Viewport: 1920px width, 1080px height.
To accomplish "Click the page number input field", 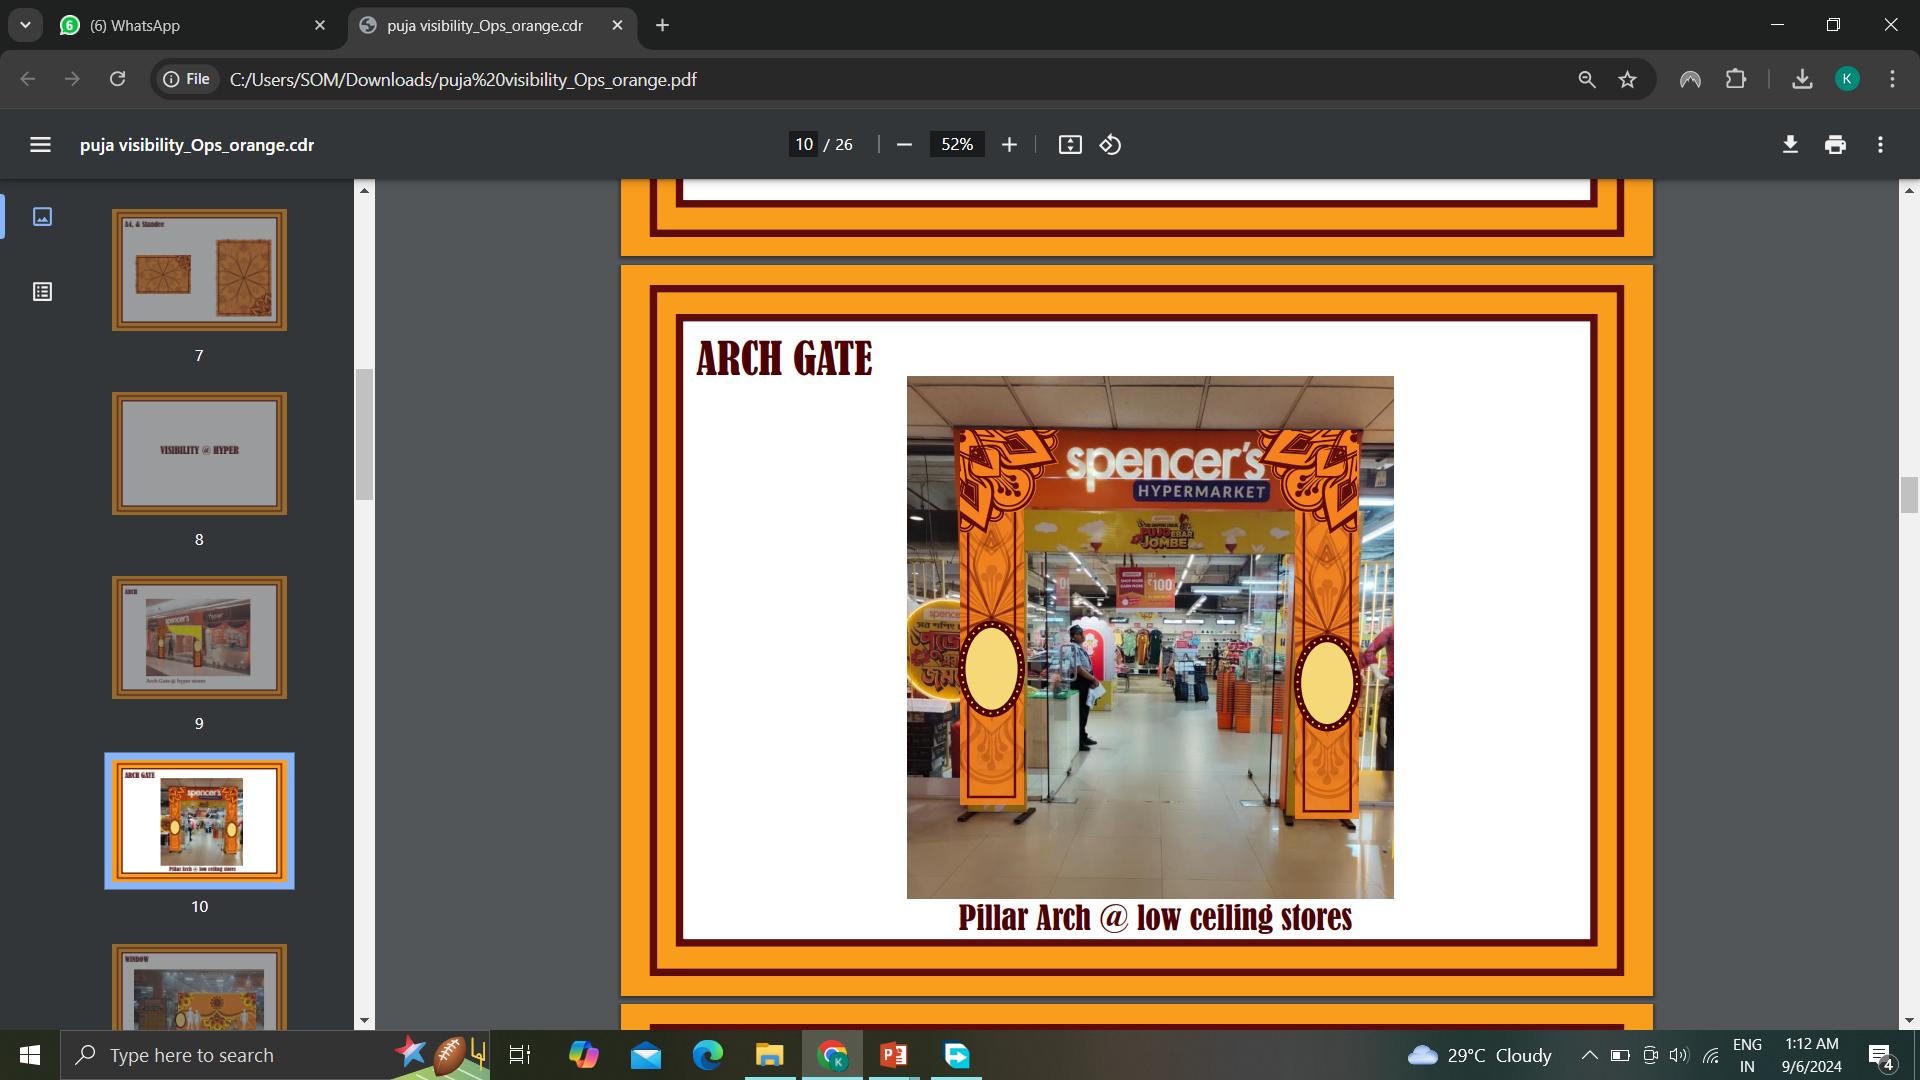I will (x=804, y=145).
